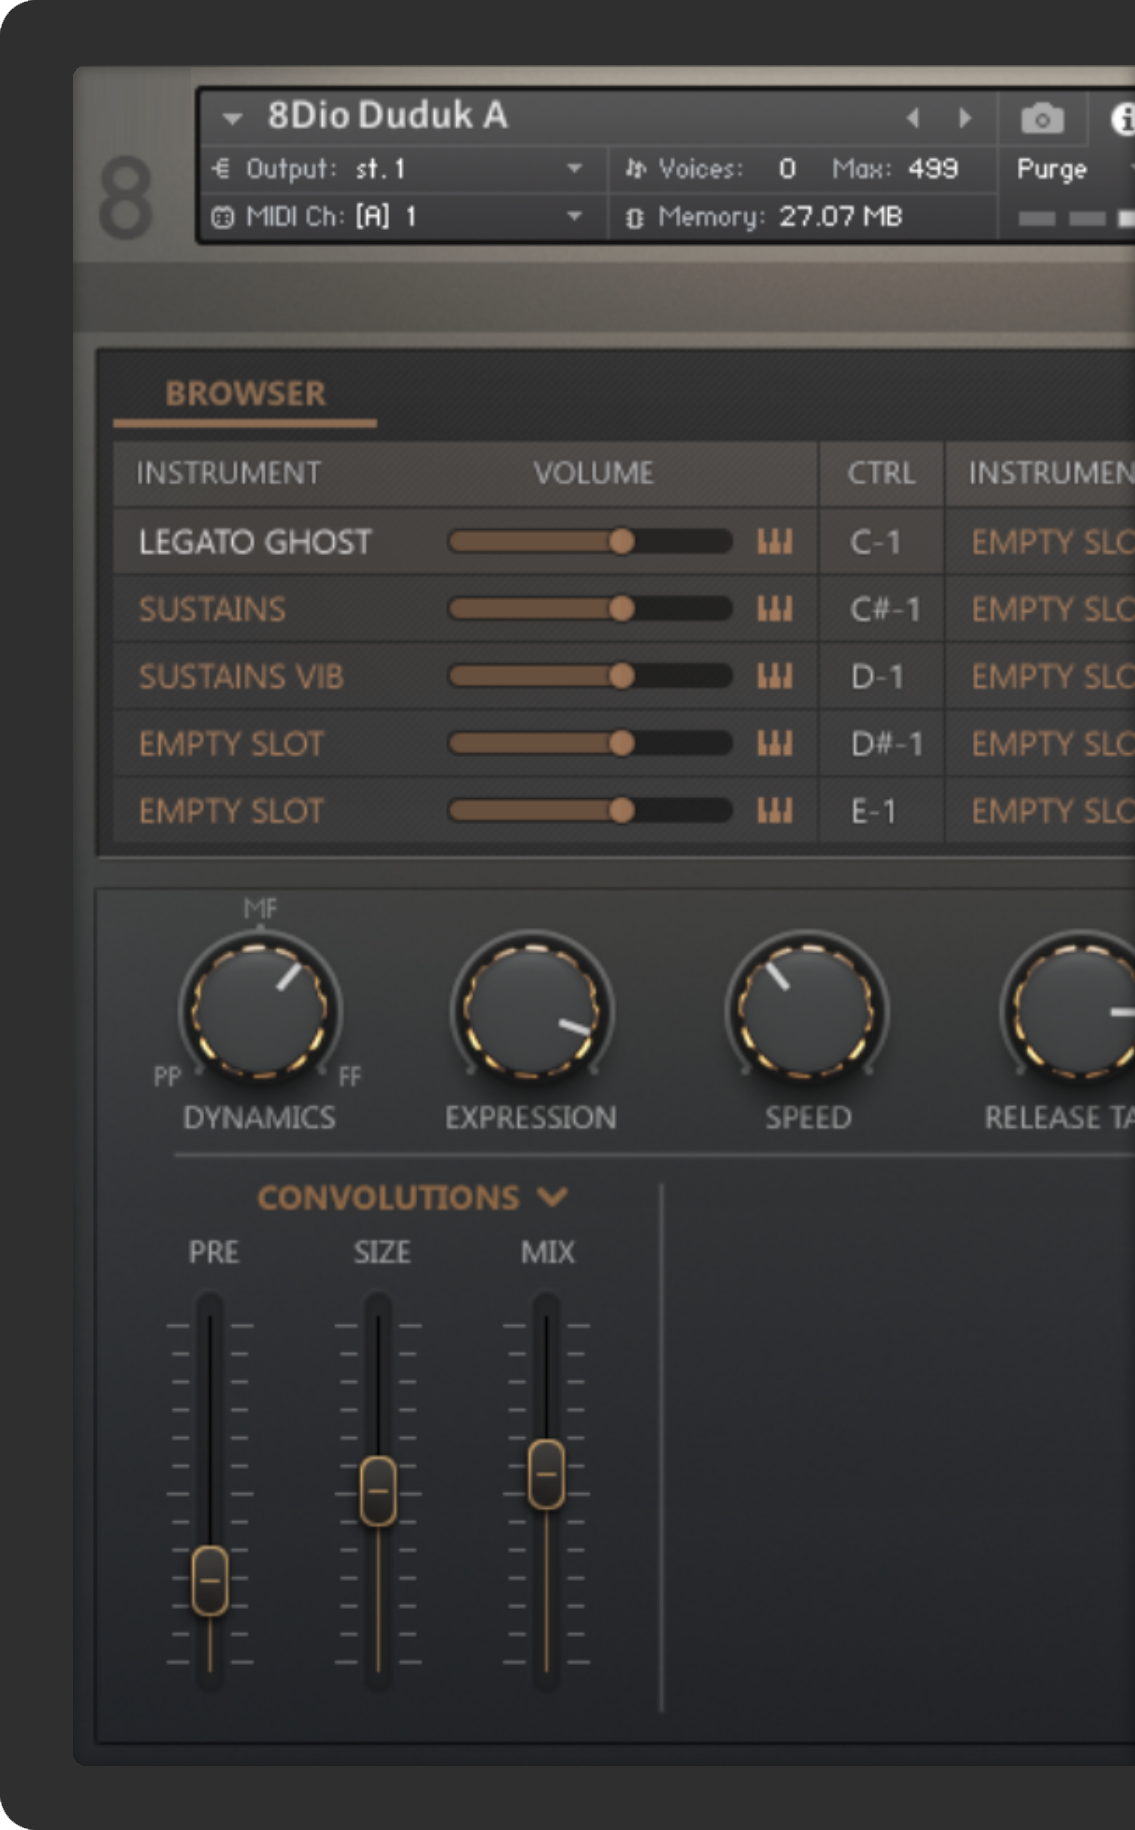1135x1830 pixels.
Task: Click the VOLUME column header
Action: [593, 473]
